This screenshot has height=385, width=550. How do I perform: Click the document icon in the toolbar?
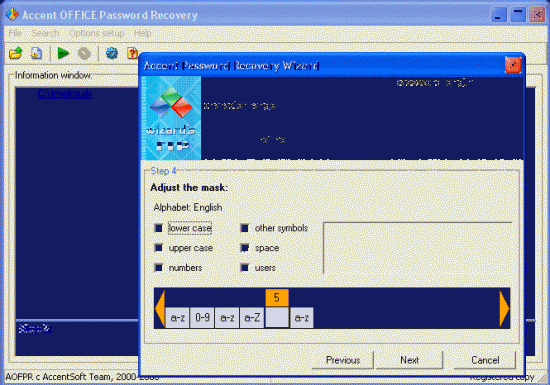[36, 54]
